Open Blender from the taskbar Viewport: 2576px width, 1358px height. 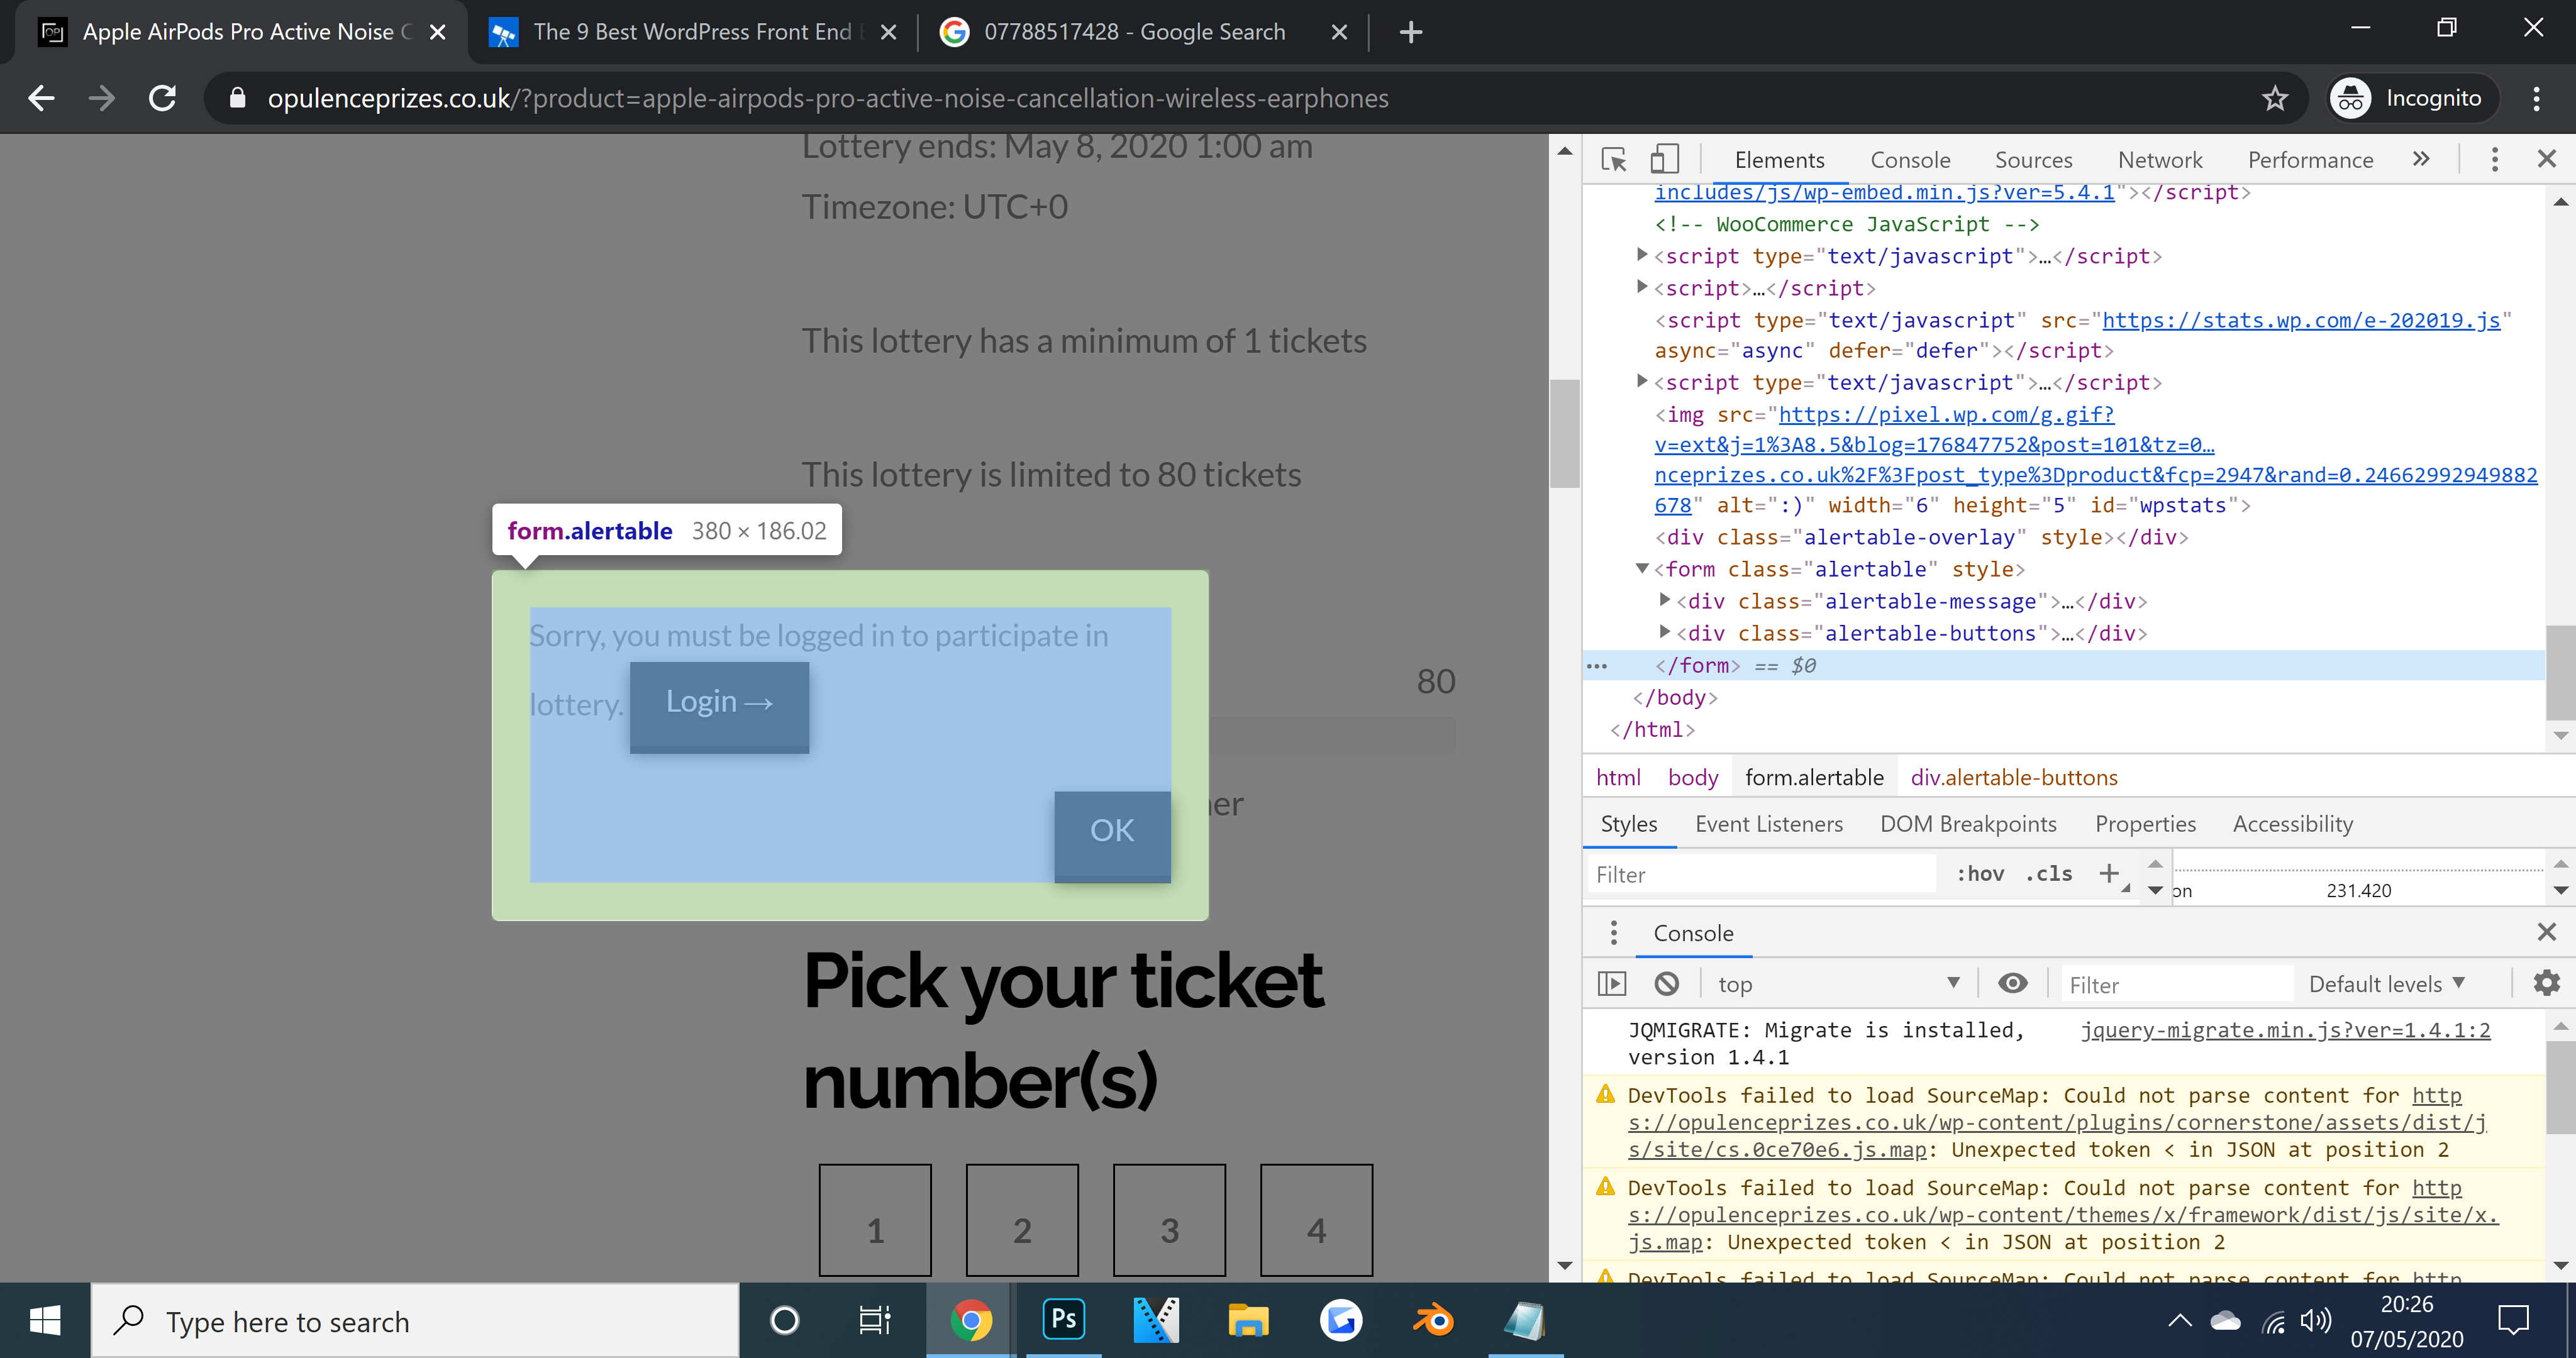(1433, 1321)
